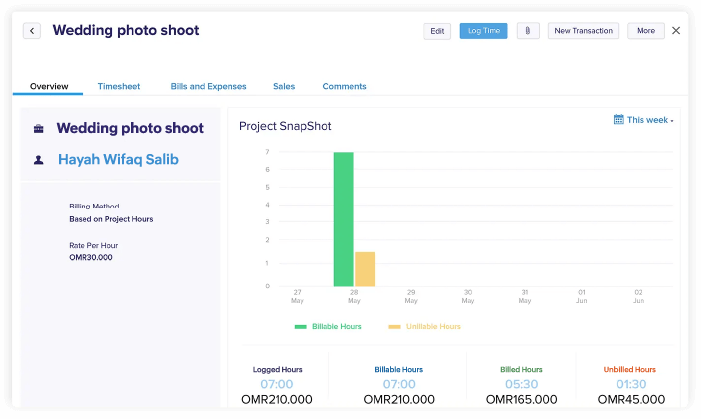Click the Rate Per Hour OMR30.000 value
The height and width of the screenshot is (419, 701).
point(91,257)
